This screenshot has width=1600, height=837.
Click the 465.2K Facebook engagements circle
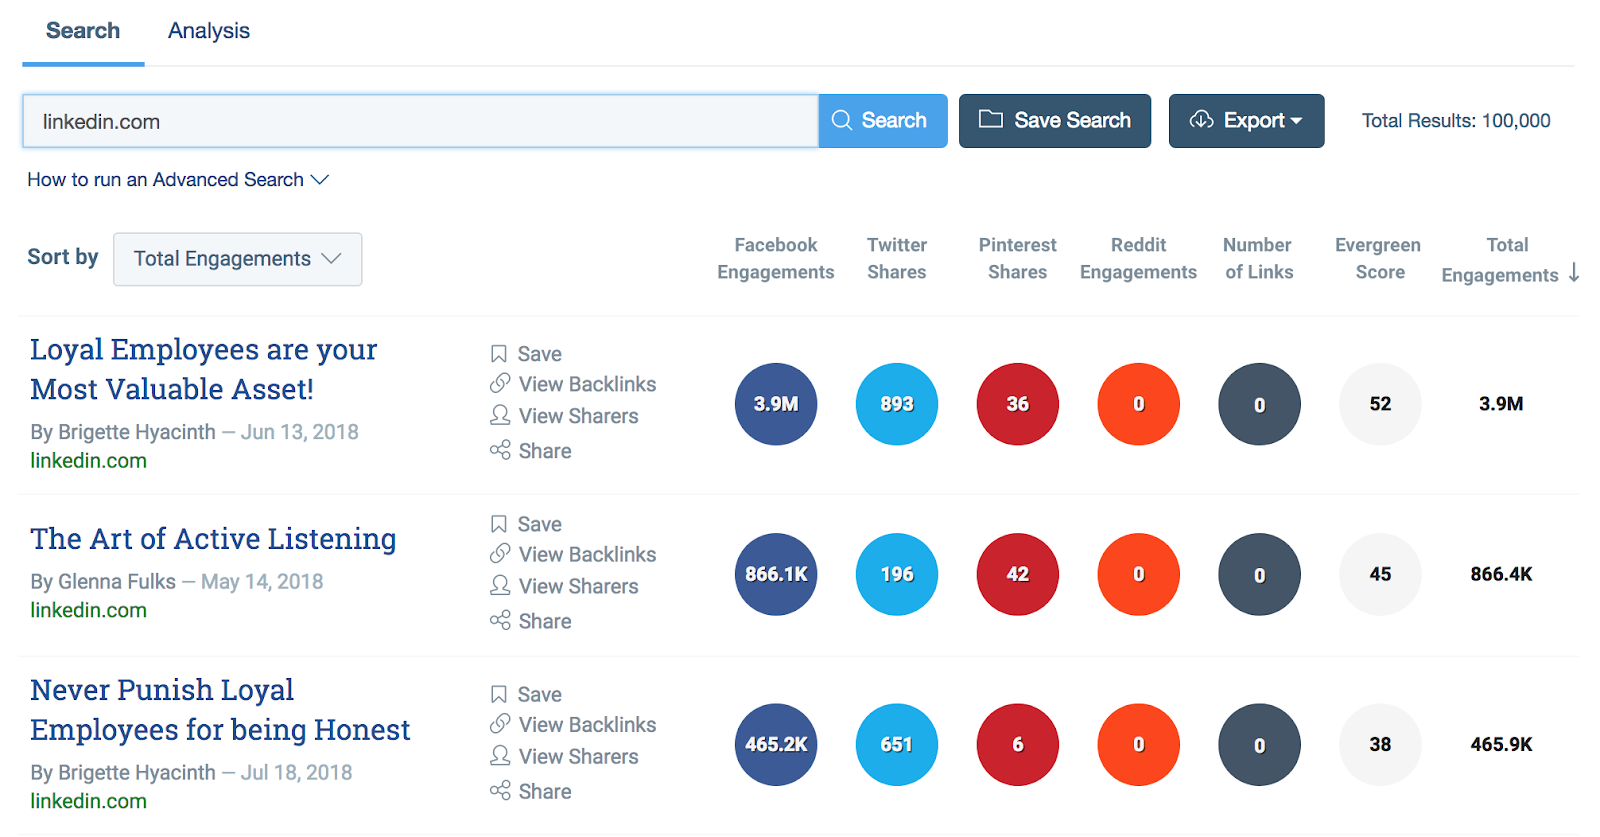click(776, 744)
